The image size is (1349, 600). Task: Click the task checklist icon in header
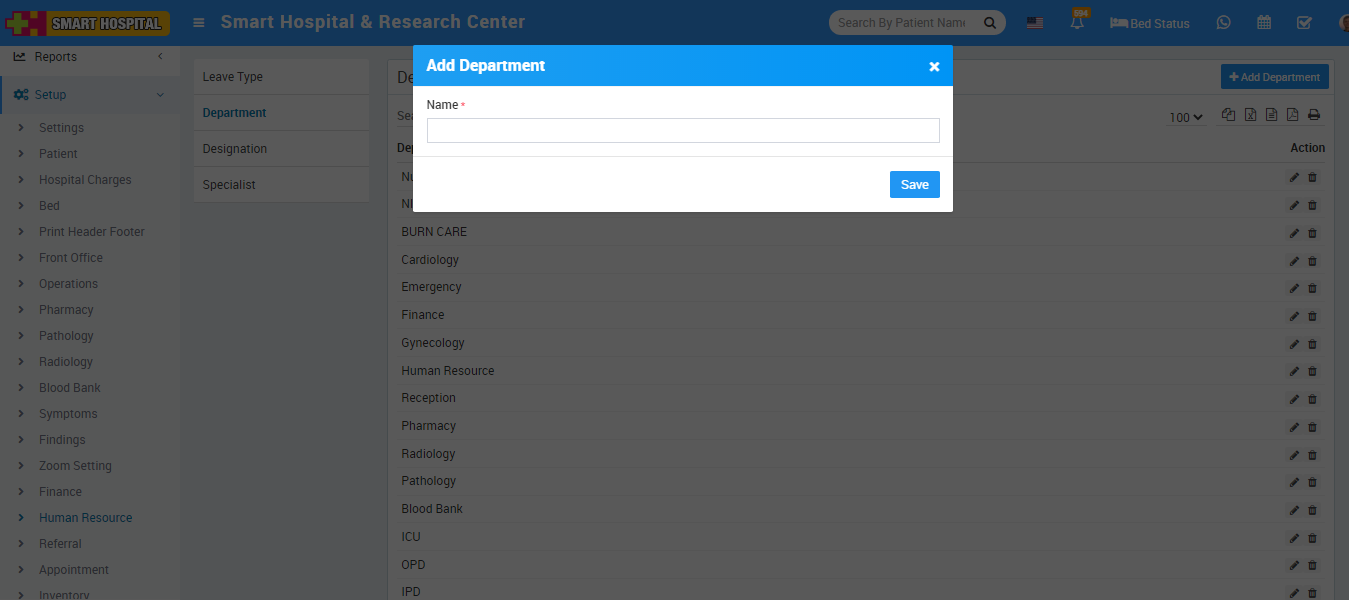(x=1304, y=23)
